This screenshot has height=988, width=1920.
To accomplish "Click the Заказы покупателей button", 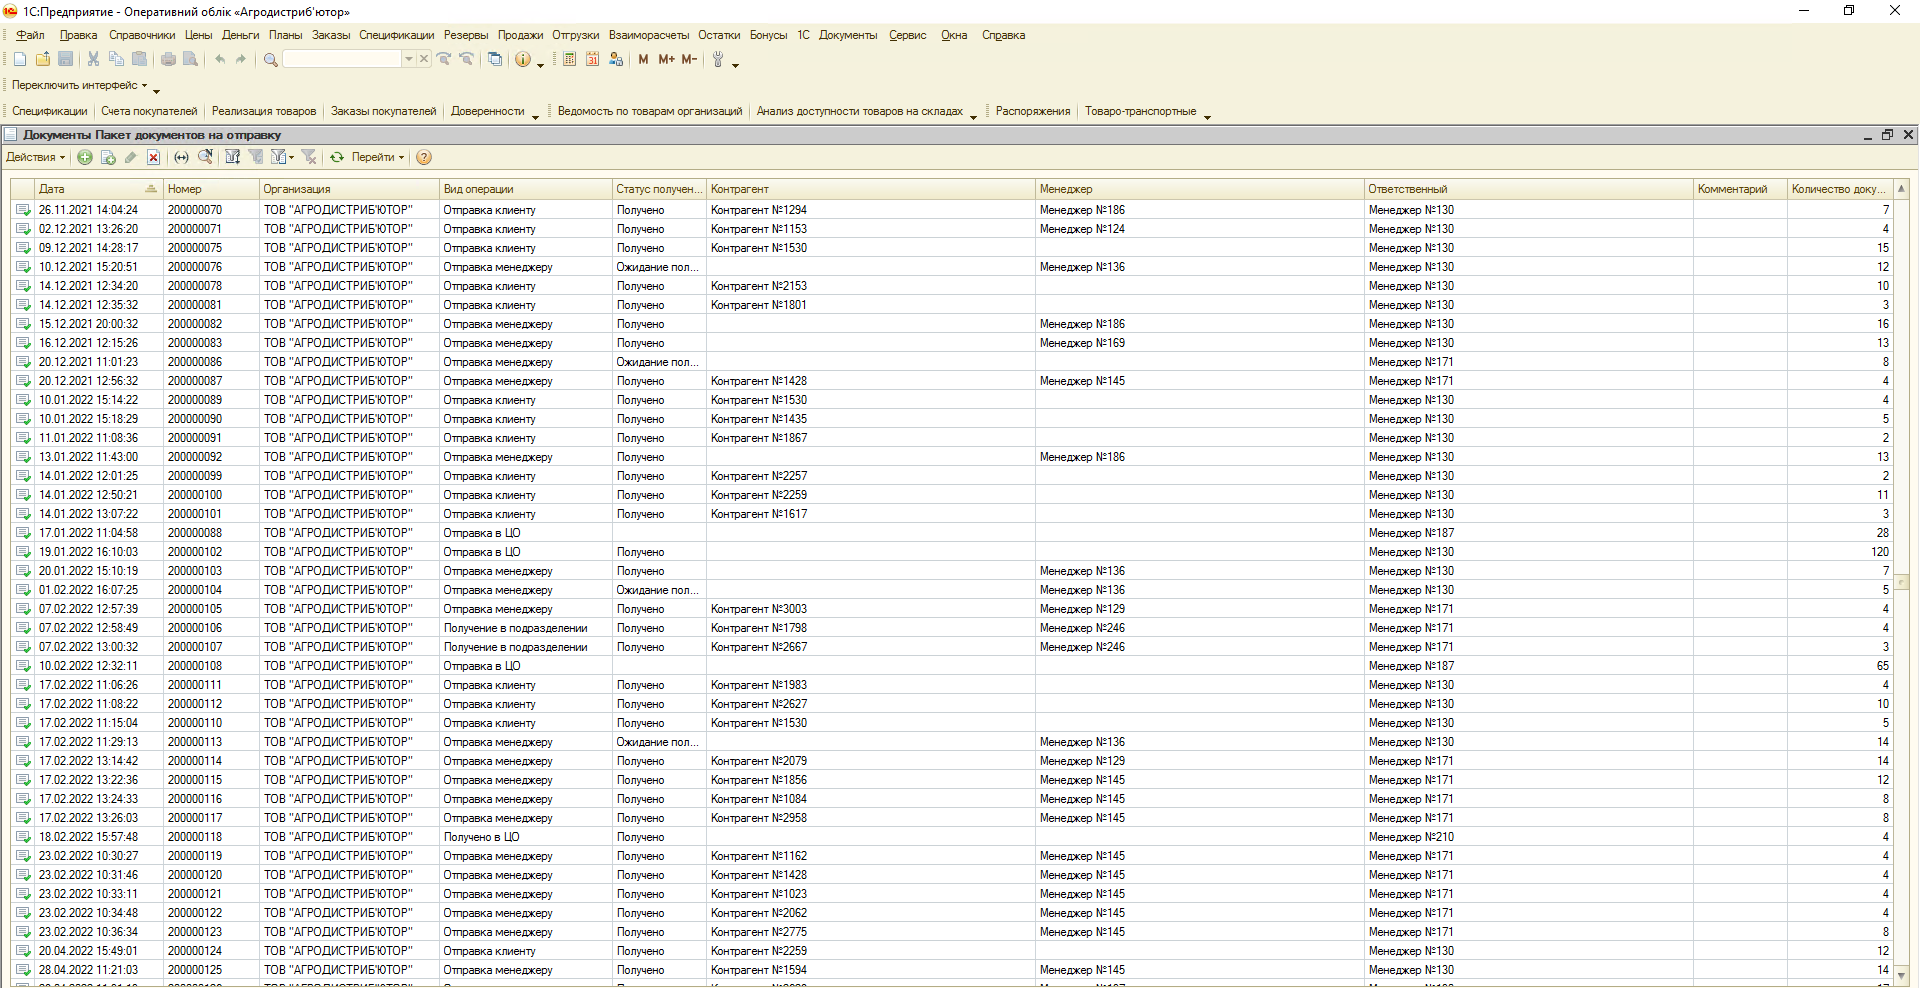I will (x=383, y=111).
